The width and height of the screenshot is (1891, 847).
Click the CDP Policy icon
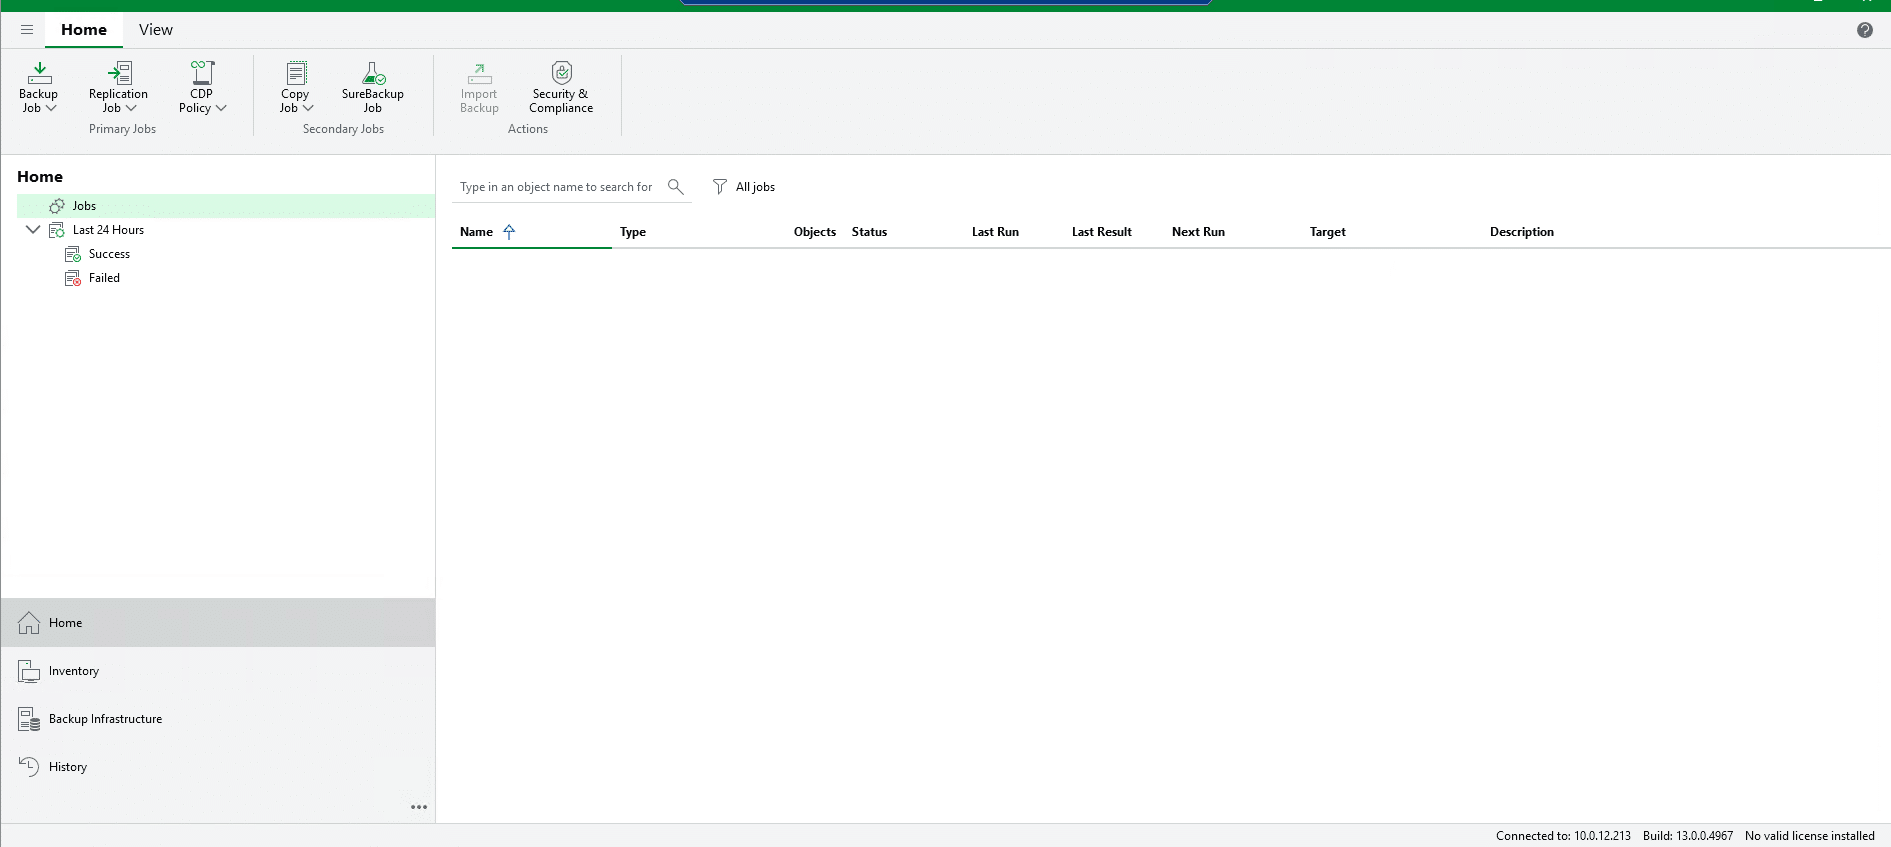pos(202,74)
